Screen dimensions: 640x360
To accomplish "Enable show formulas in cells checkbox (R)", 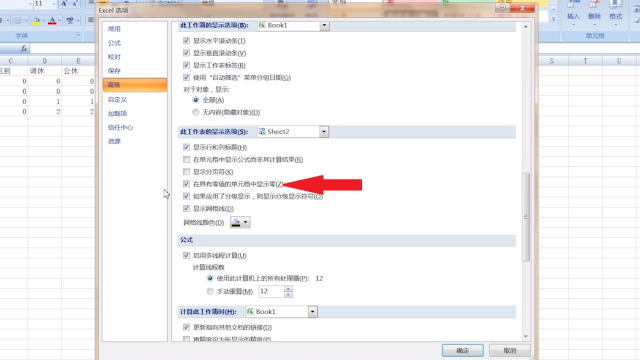I will (x=187, y=160).
